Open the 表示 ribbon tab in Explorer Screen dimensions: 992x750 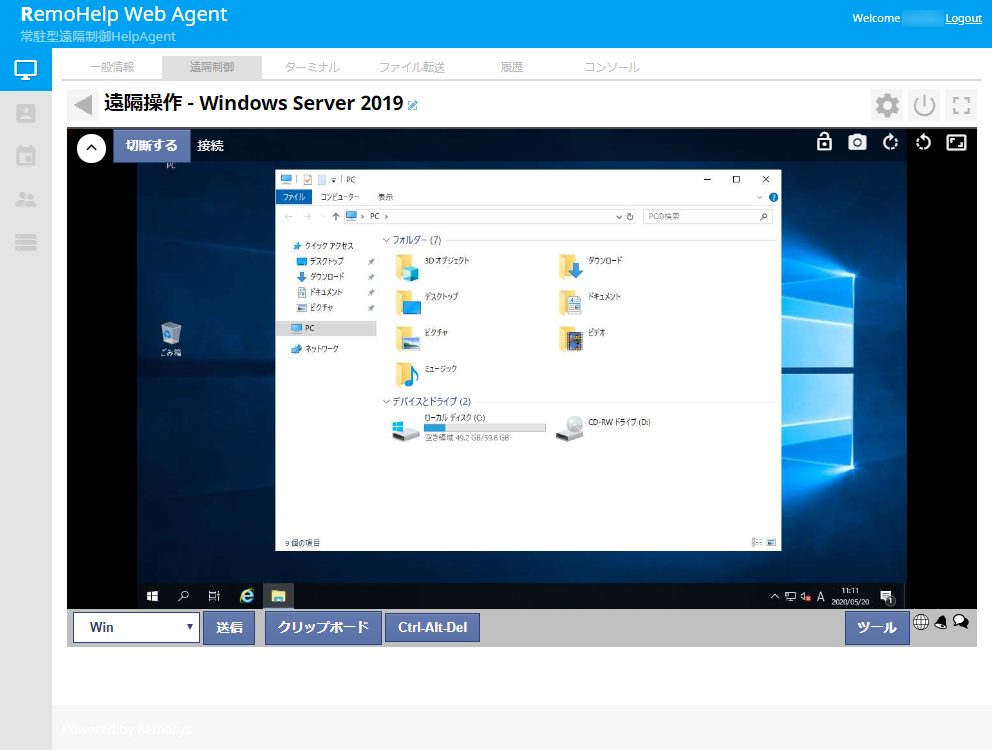[385, 197]
